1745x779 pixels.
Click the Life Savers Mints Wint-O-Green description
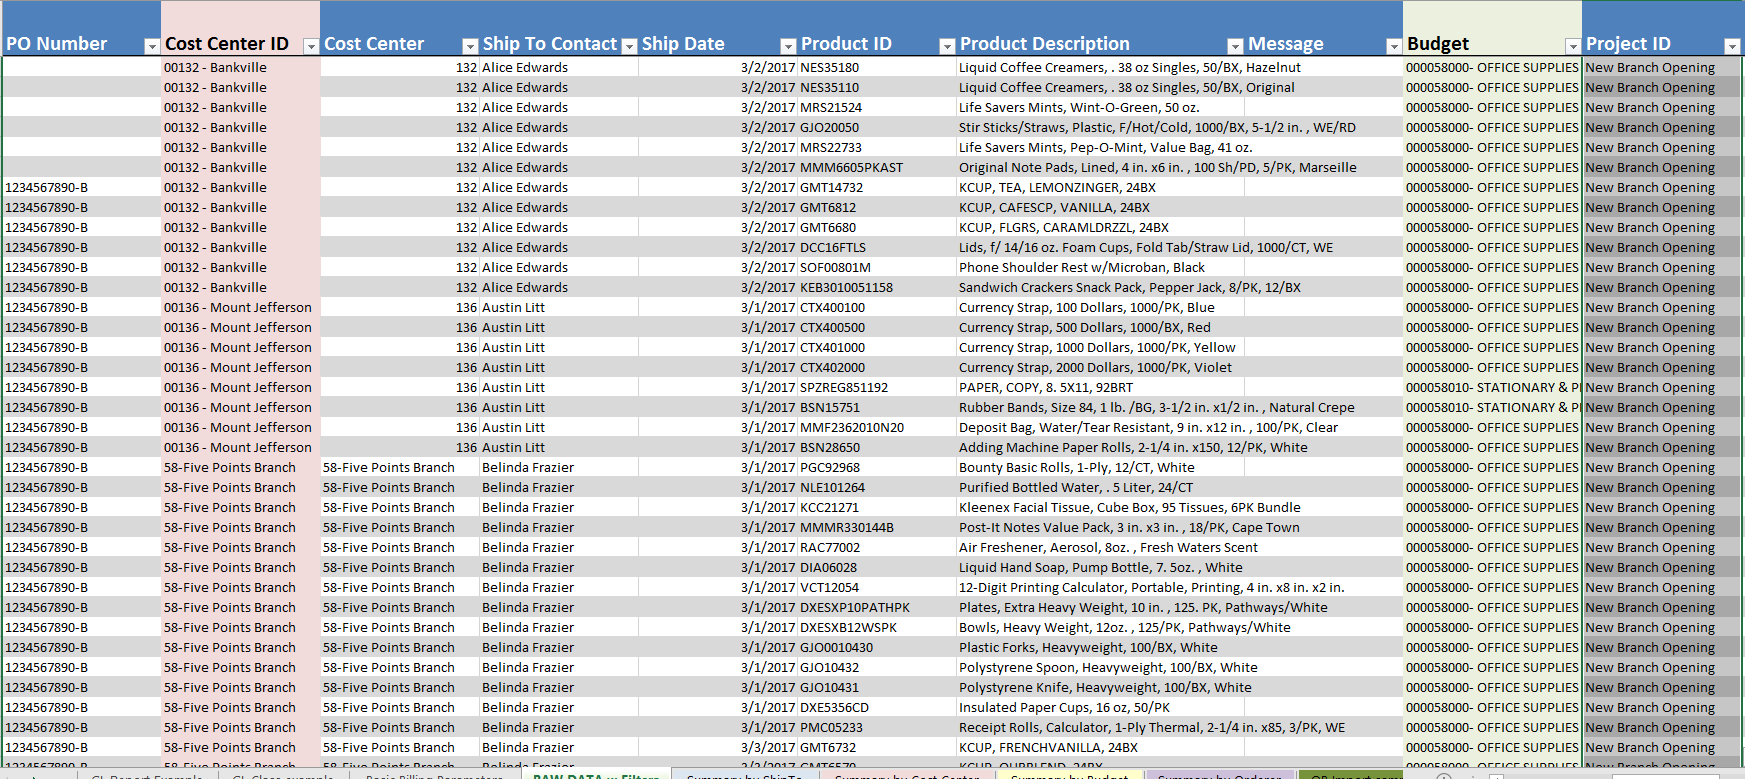click(1079, 108)
